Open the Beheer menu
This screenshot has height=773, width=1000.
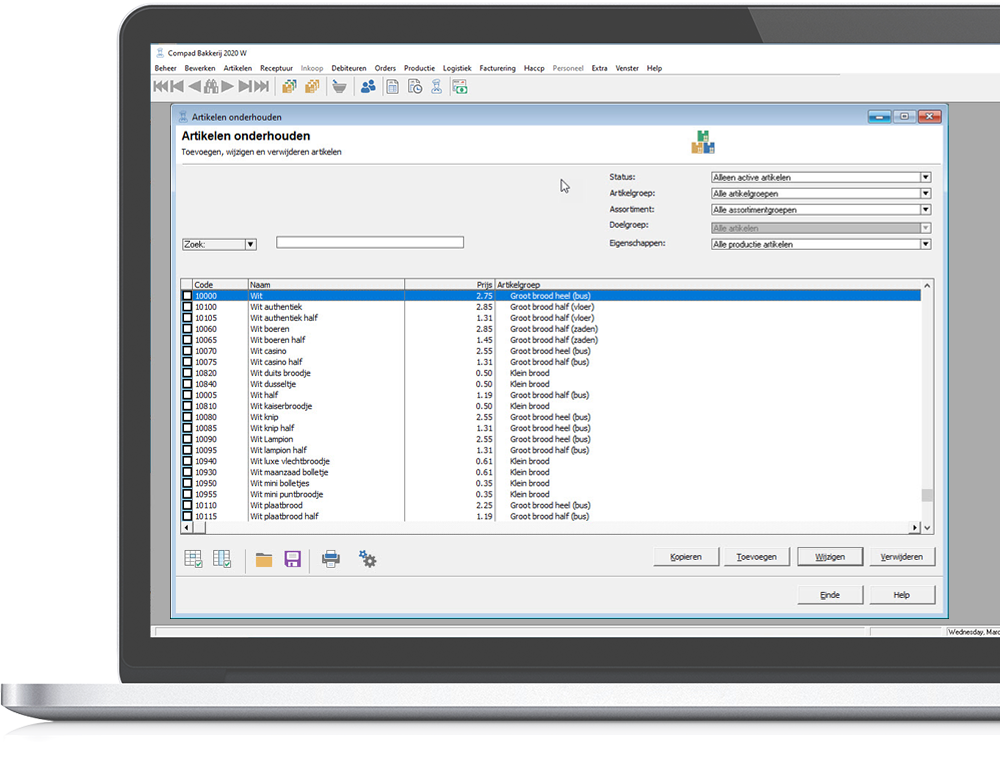[x=165, y=68]
